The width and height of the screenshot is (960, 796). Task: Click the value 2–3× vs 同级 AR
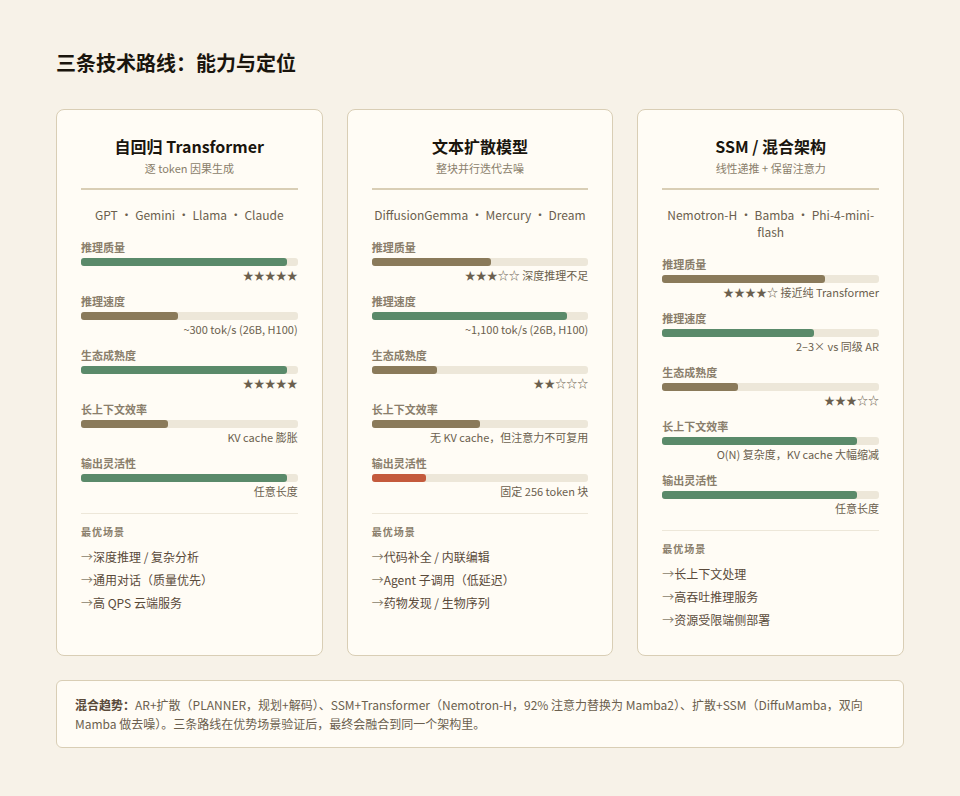click(x=837, y=347)
